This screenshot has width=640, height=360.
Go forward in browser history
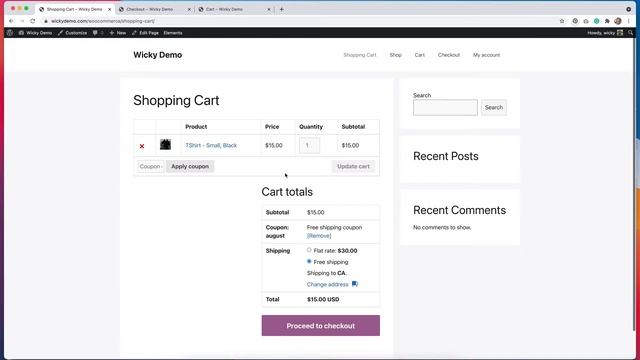pos(22,21)
